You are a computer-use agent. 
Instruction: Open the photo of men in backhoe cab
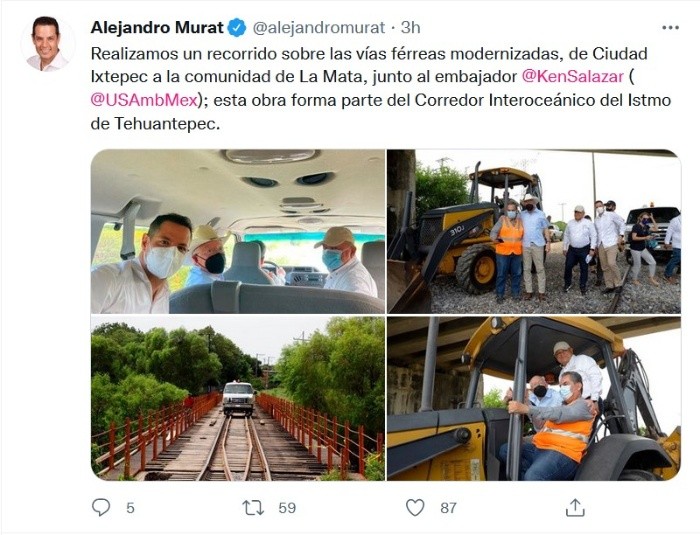[534, 398]
